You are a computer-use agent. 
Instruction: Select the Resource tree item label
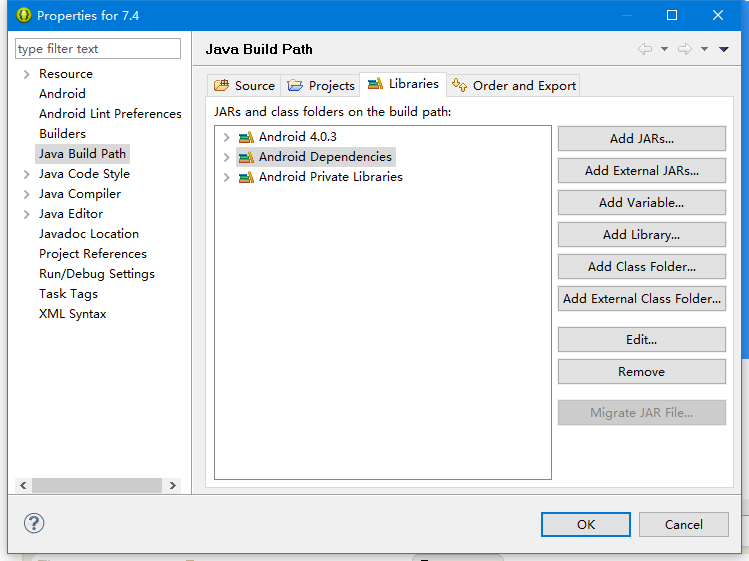(x=66, y=74)
